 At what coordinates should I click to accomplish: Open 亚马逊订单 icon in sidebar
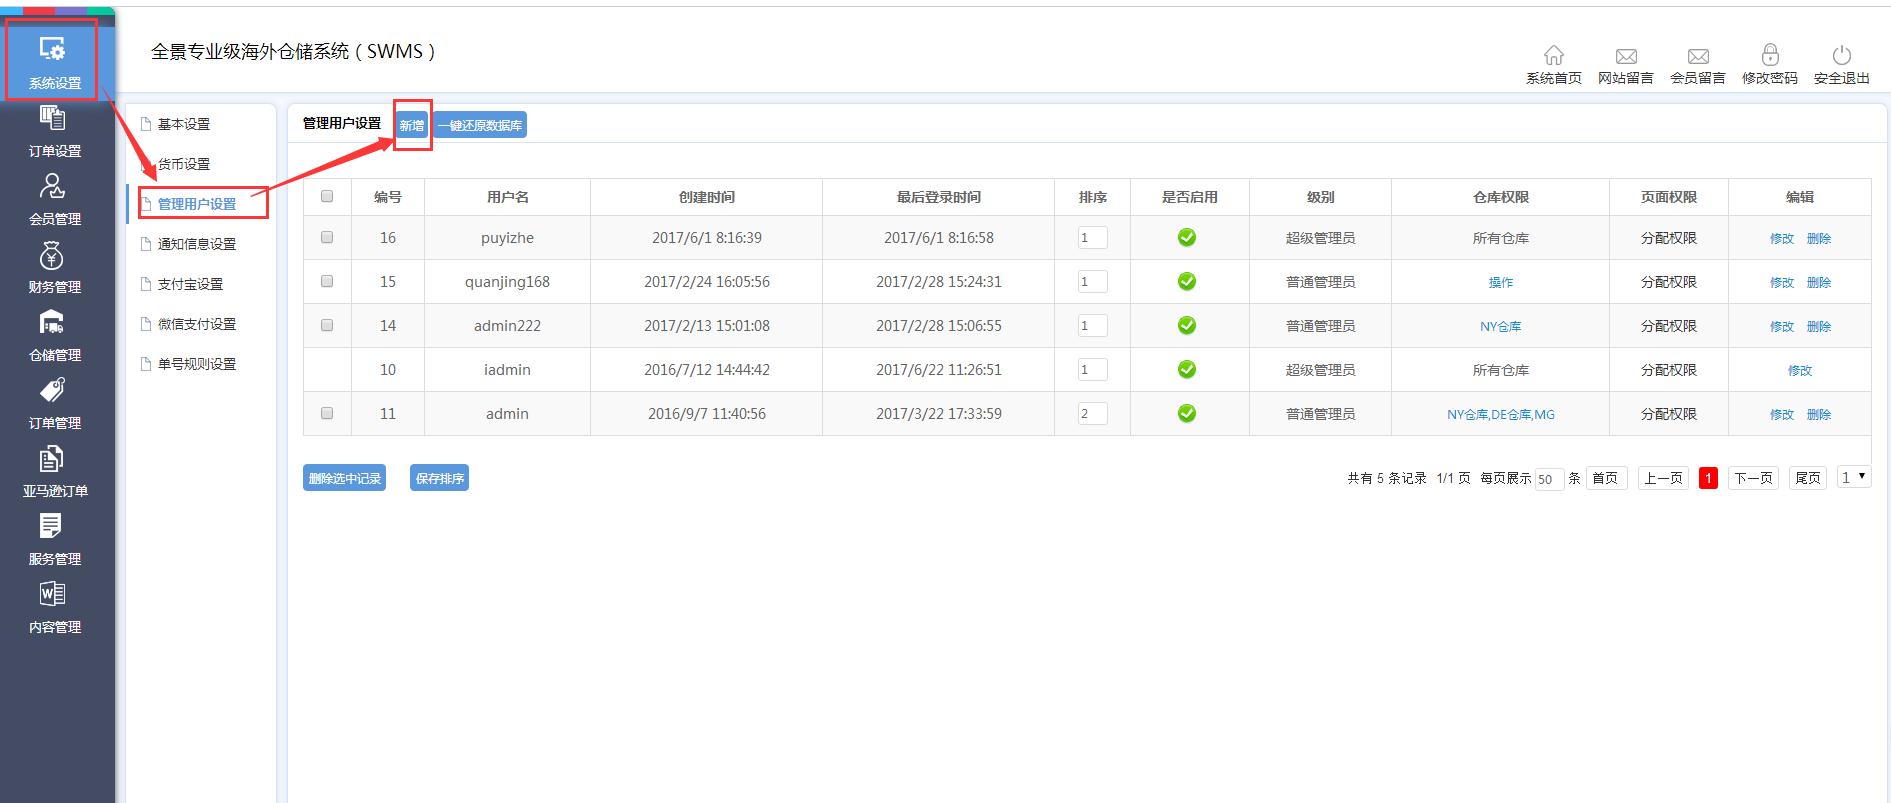54,459
